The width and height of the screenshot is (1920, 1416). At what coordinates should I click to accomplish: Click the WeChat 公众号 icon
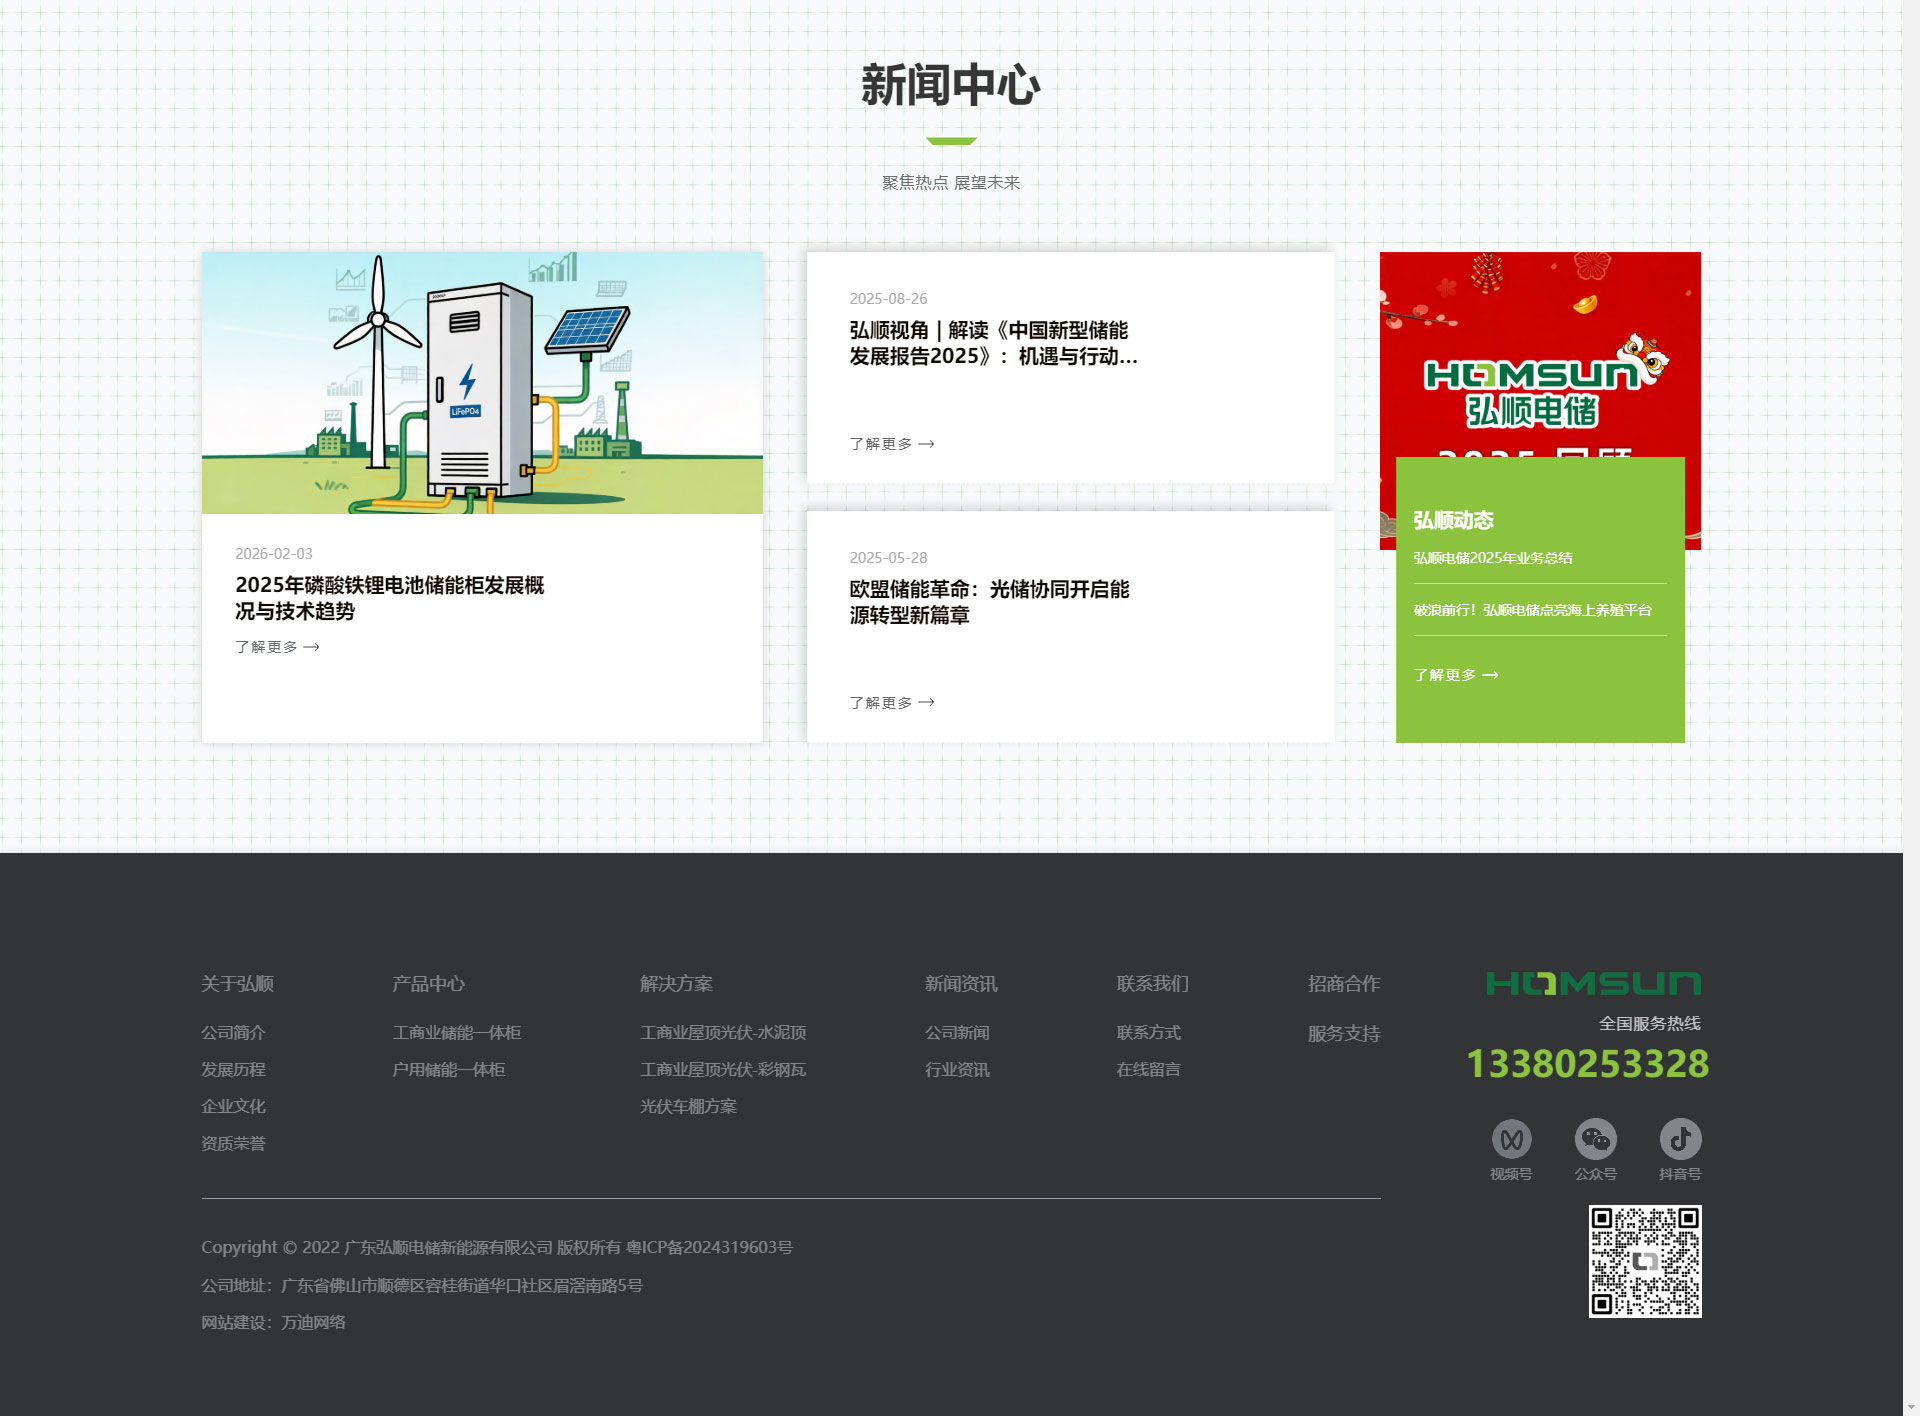tap(1595, 1139)
